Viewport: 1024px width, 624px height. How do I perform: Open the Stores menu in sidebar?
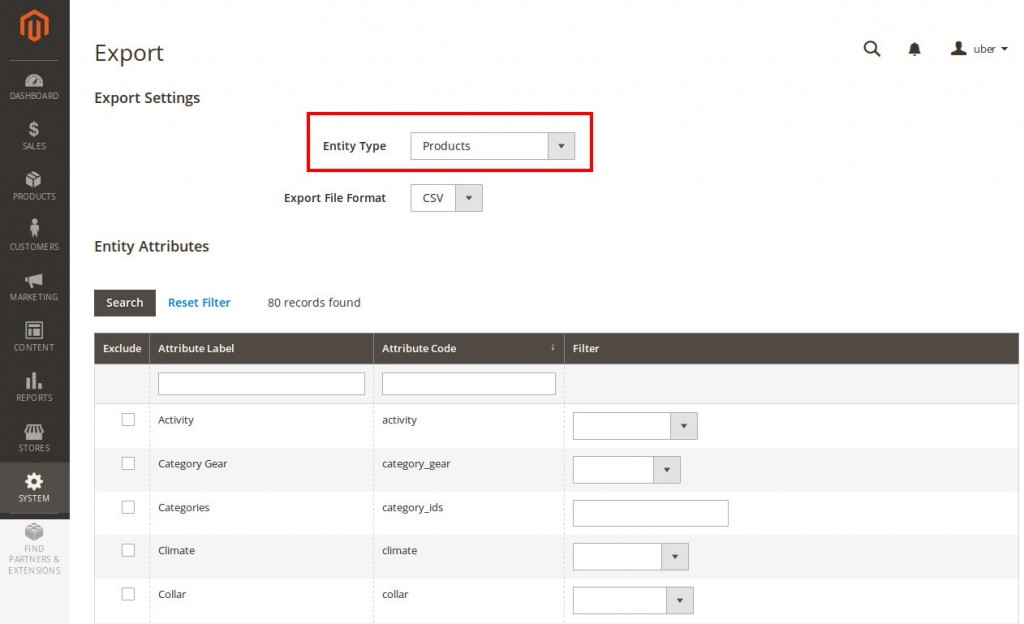[x=34, y=437]
